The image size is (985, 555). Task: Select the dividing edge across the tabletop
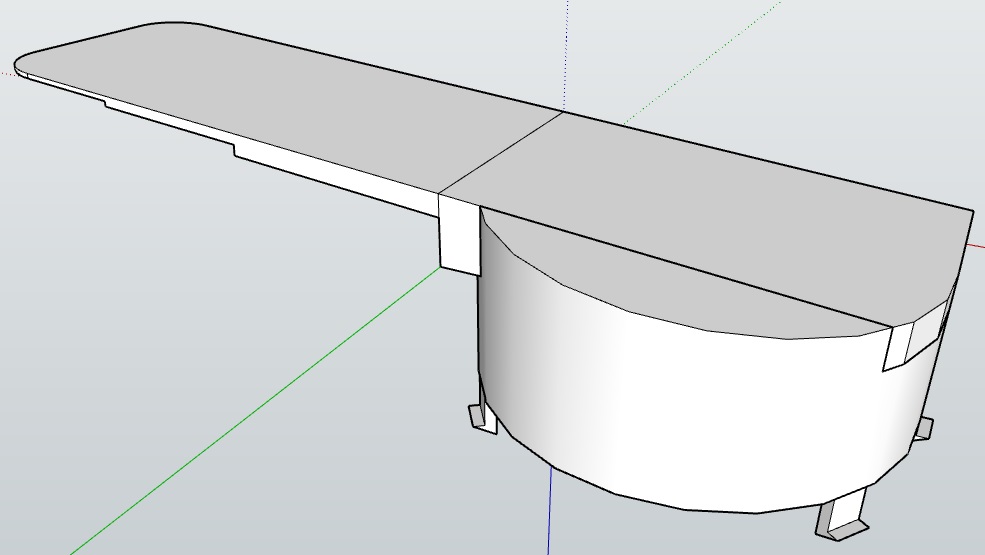click(500, 153)
